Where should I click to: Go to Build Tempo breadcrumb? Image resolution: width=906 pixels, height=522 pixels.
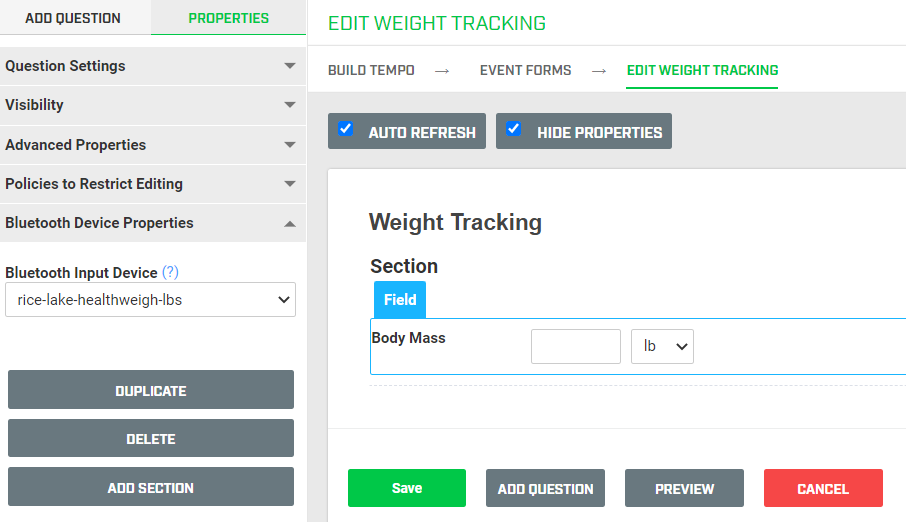tap(371, 70)
